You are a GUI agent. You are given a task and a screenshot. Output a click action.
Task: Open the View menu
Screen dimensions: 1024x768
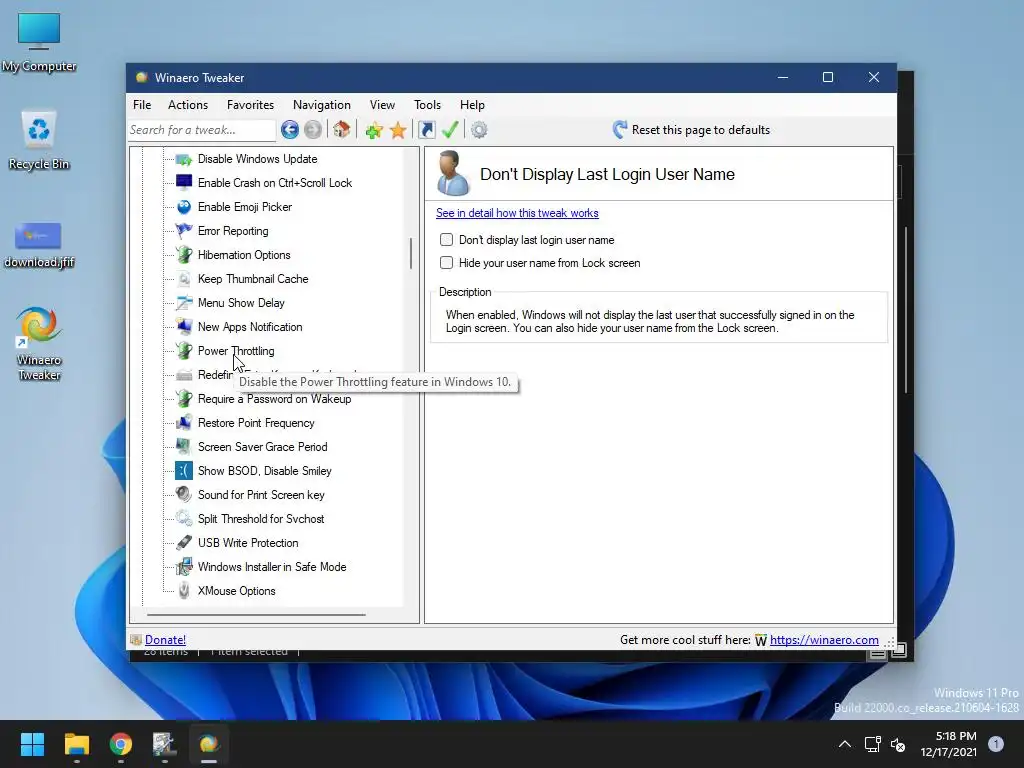point(382,104)
